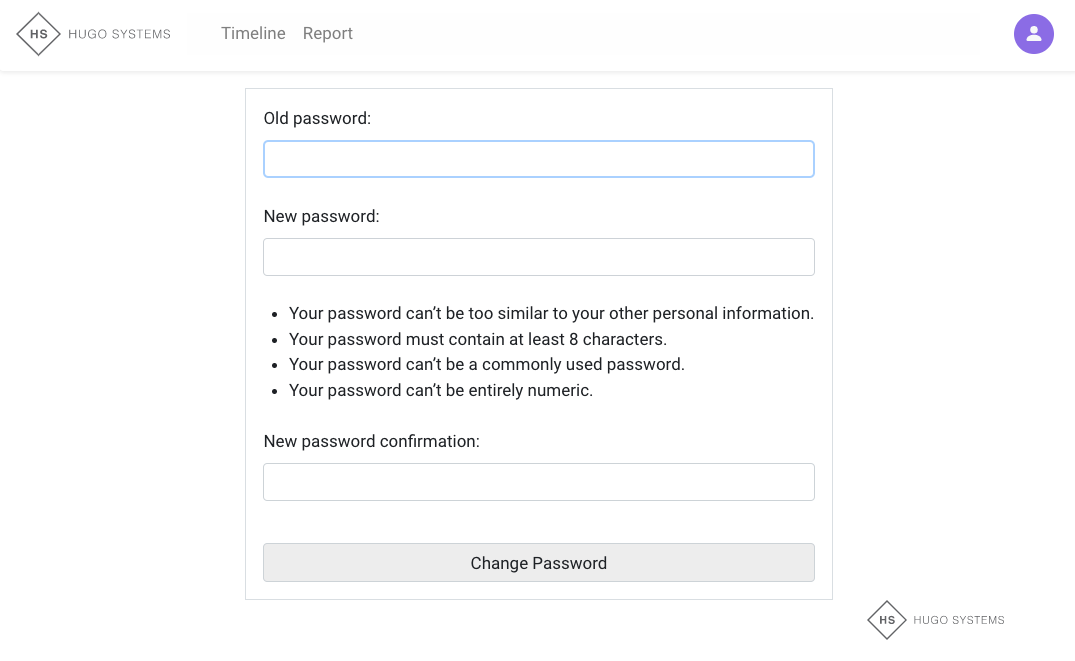Click the footer Hugo Systems brand text
Viewport: 1075px width, 661px height.
pos(958,620)
